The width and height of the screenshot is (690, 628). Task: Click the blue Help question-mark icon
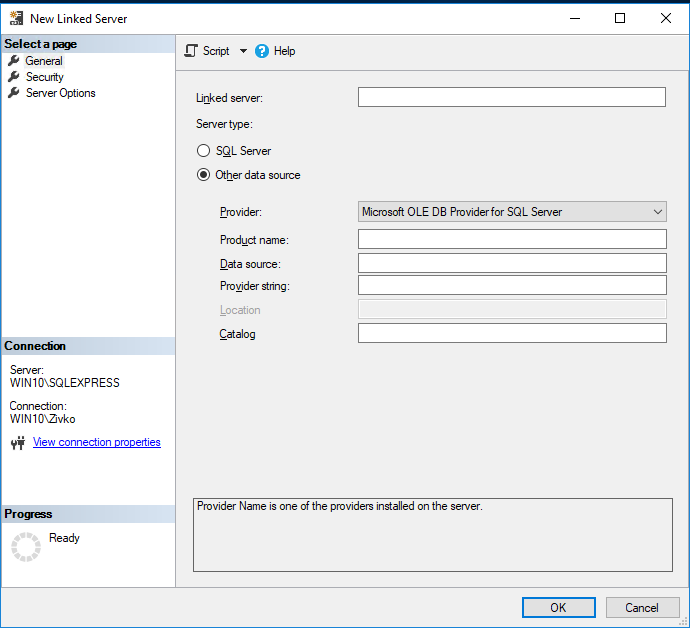pos(262,51)
